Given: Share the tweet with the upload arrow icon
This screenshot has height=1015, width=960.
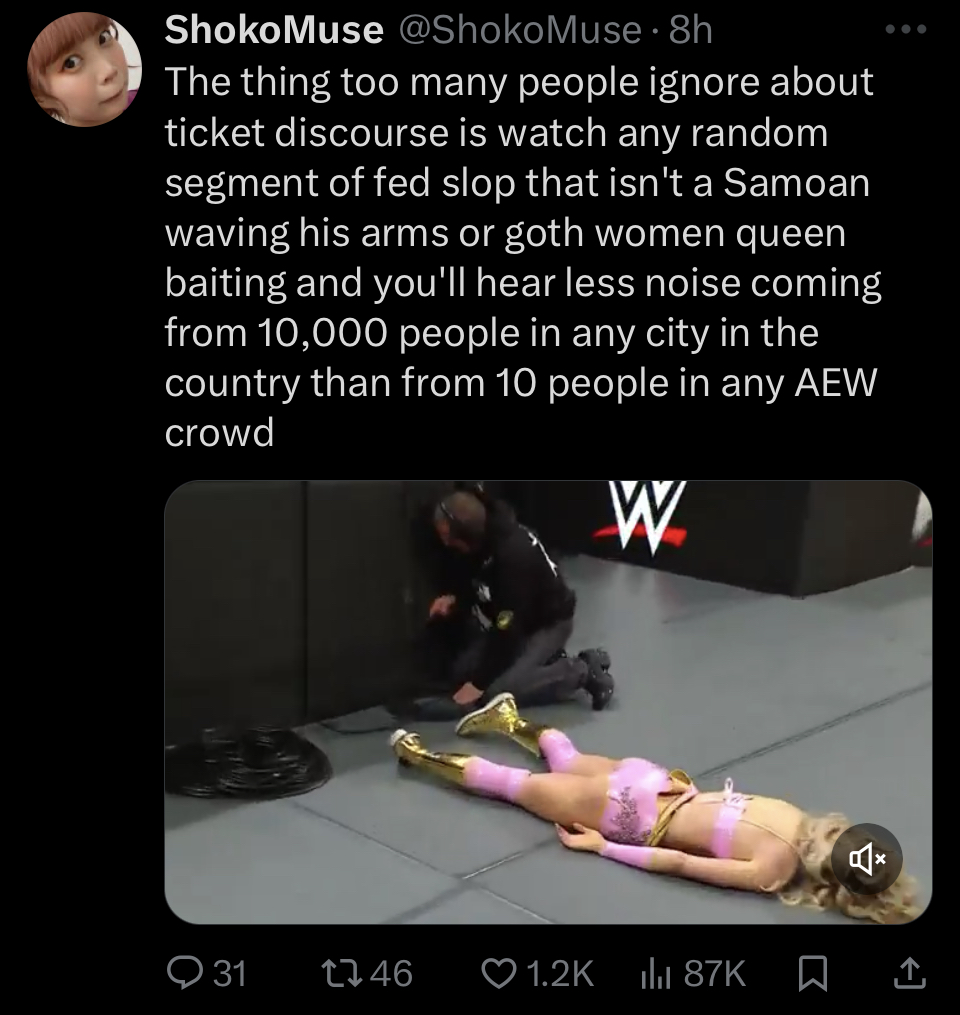Looking at the screenshot, I should [x=910, y=973].
